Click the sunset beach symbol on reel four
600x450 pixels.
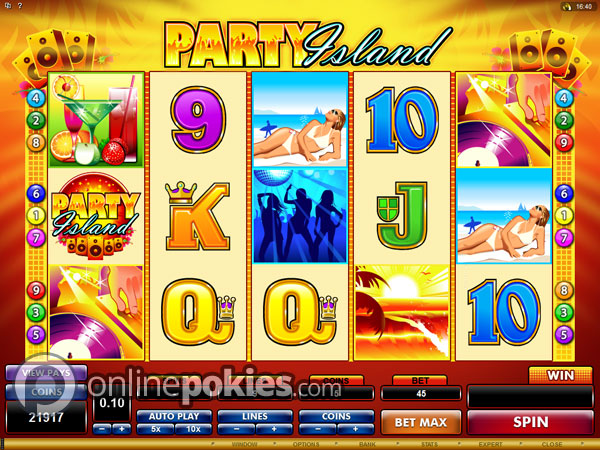(x=402, y=312)
